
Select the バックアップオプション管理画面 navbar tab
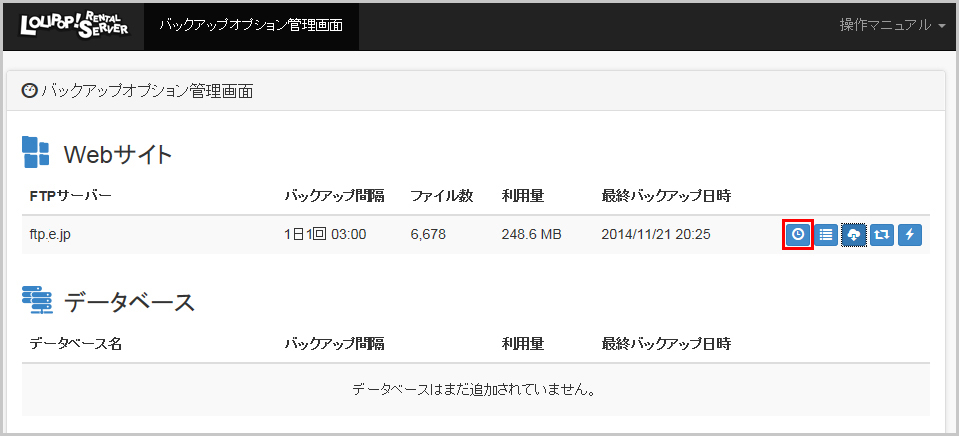coord(251,25)
